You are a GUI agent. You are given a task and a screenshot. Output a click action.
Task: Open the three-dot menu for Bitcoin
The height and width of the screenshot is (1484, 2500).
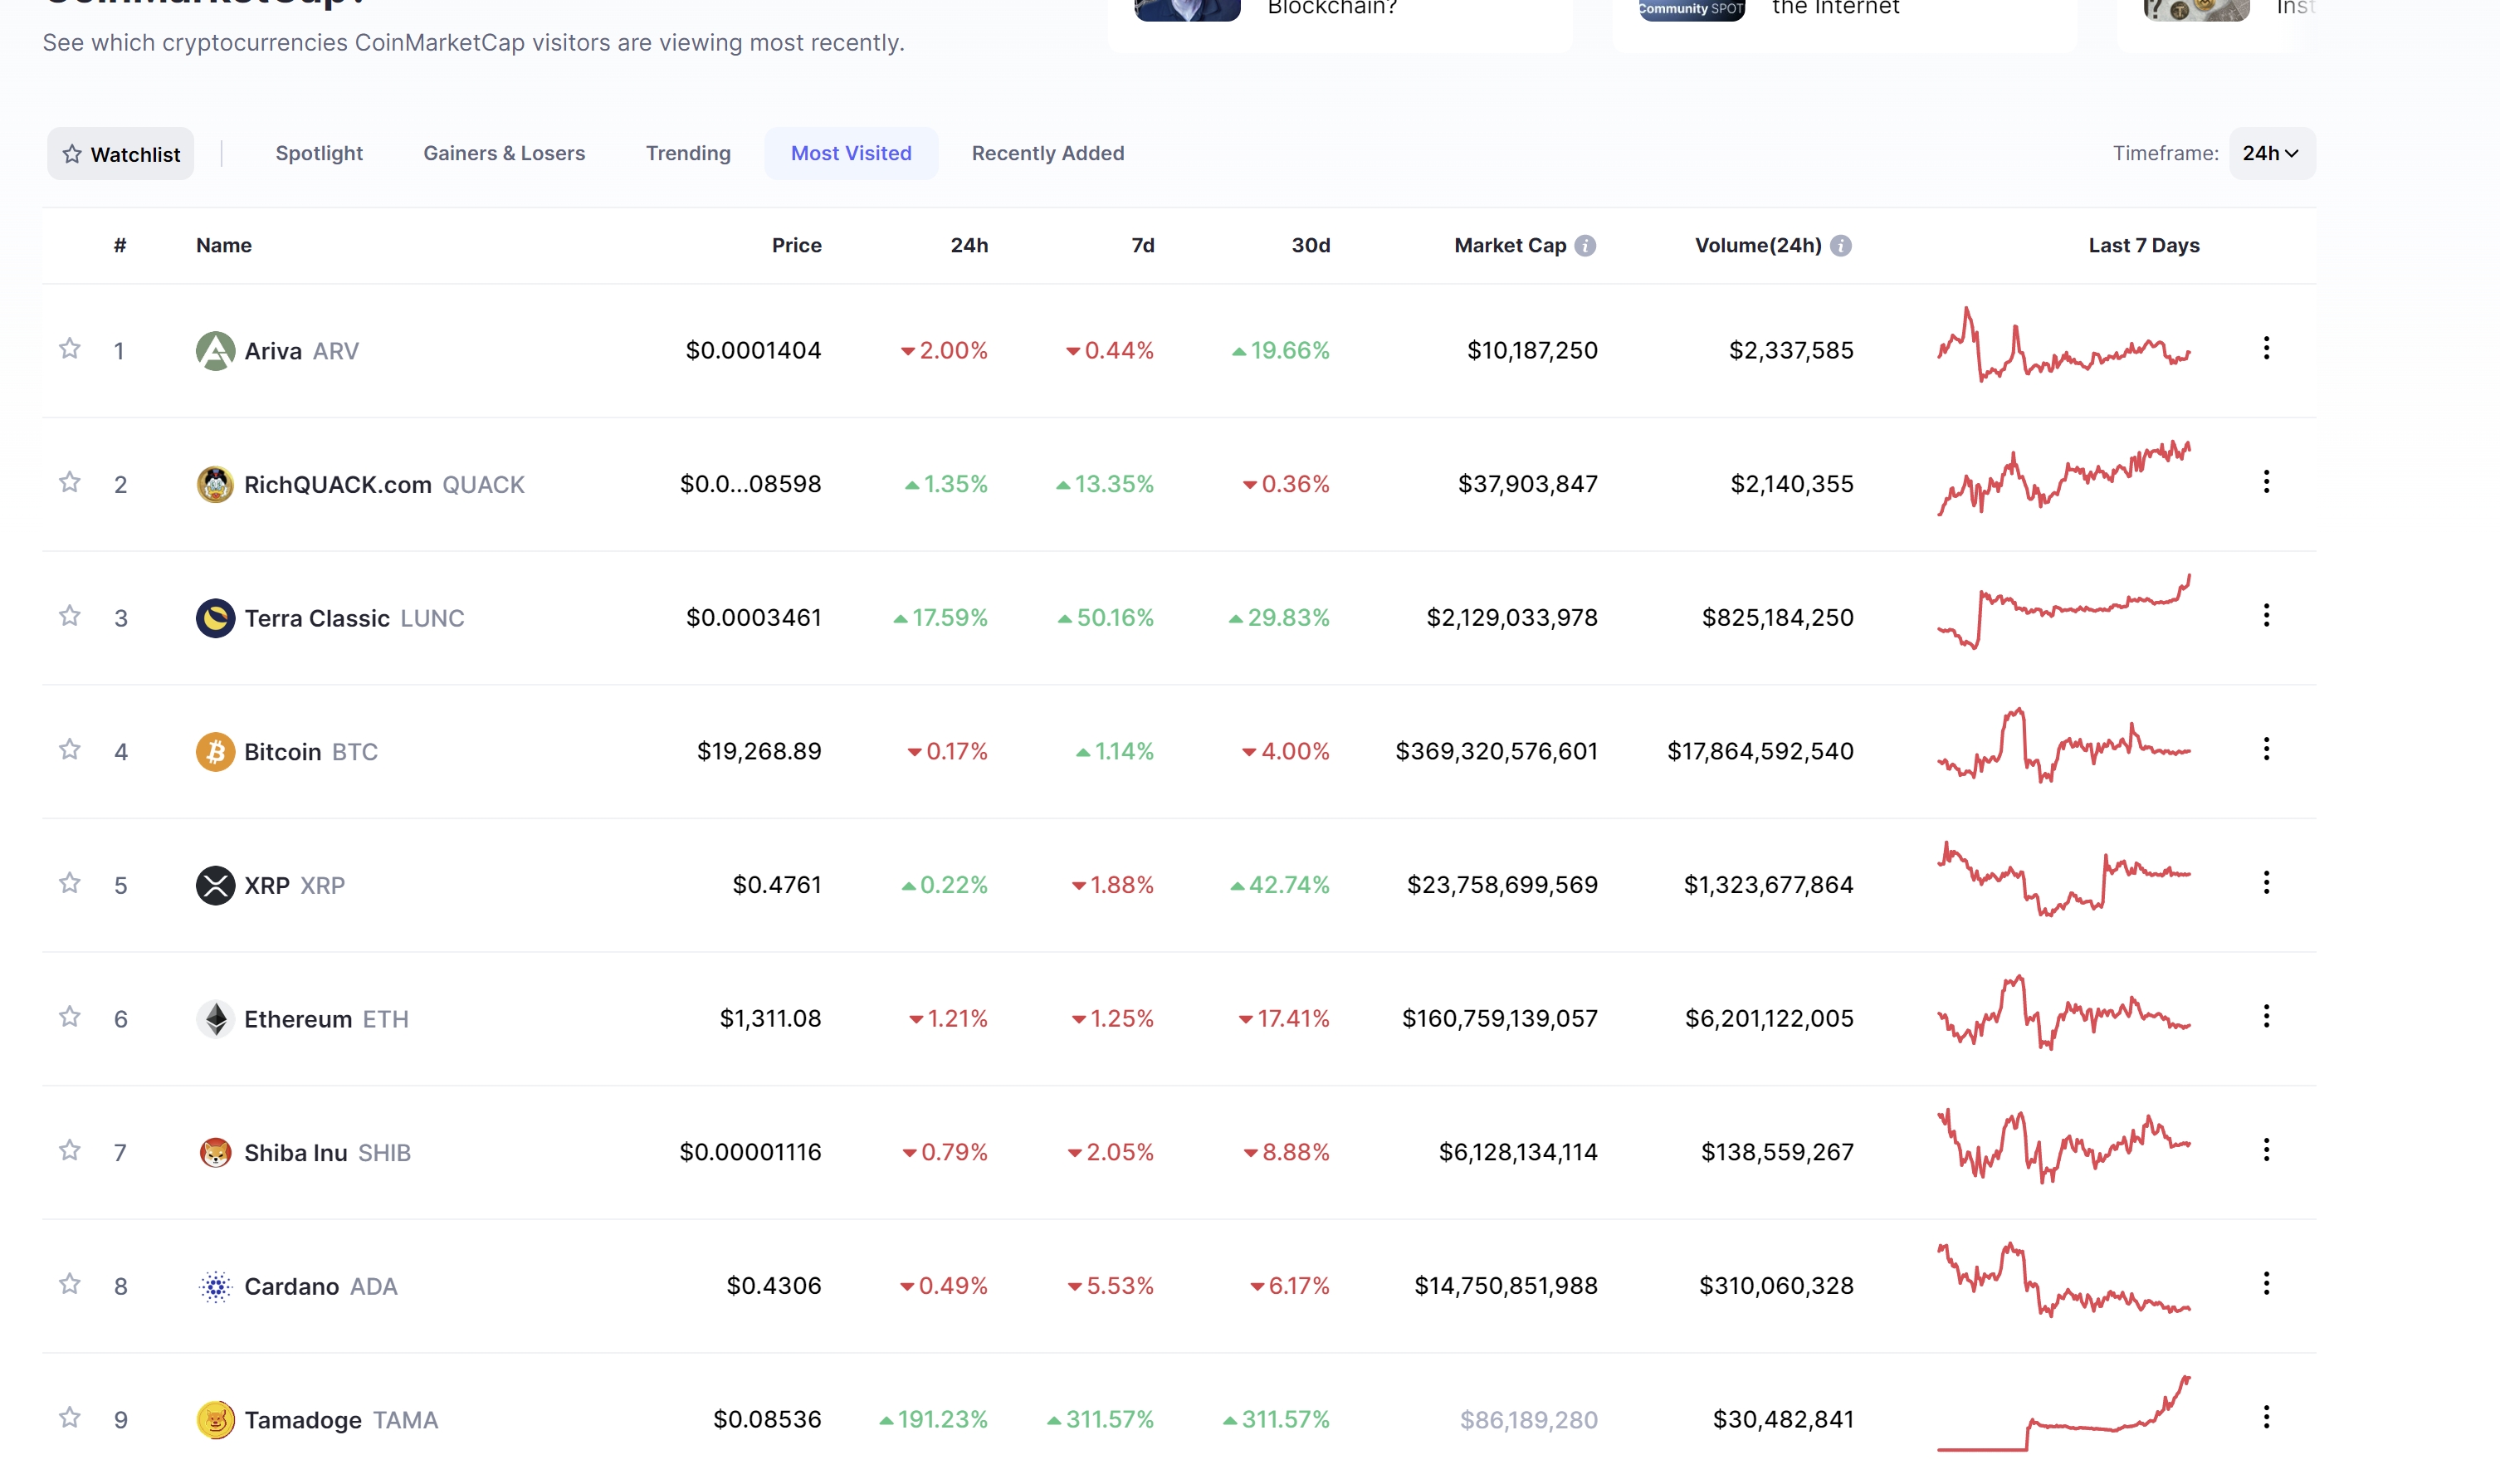2266,749
